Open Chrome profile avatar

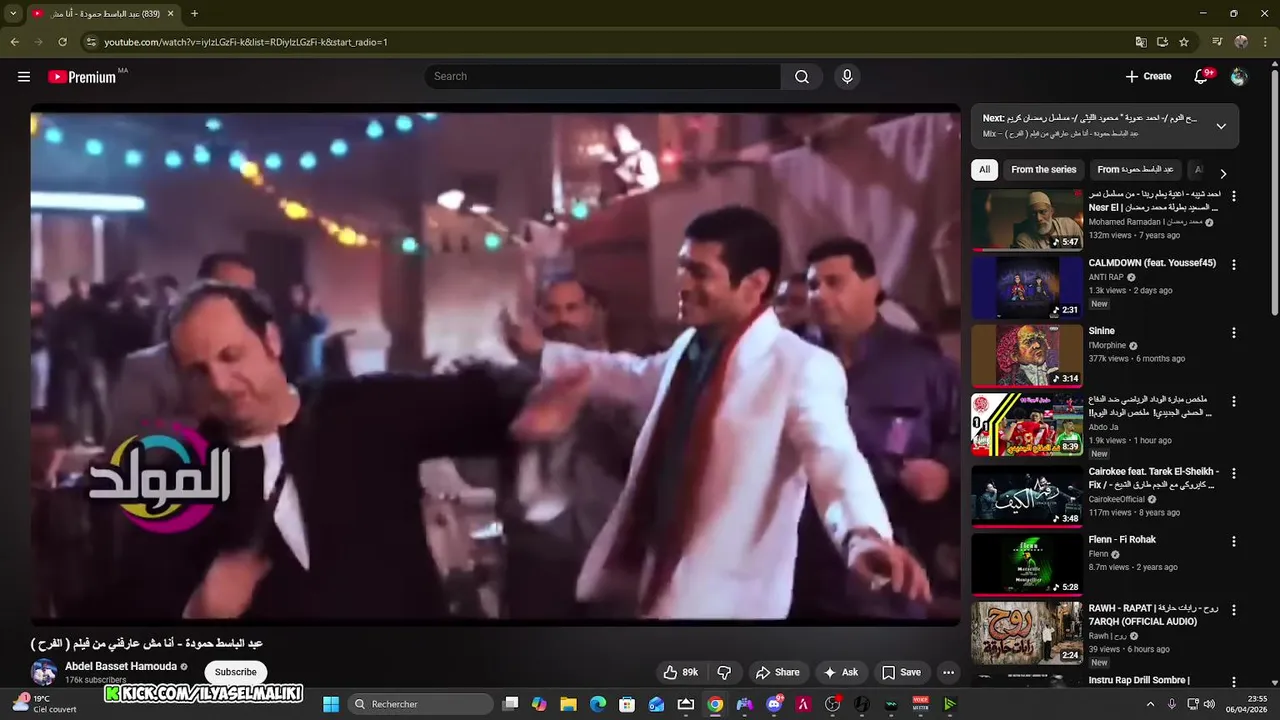1241,42
